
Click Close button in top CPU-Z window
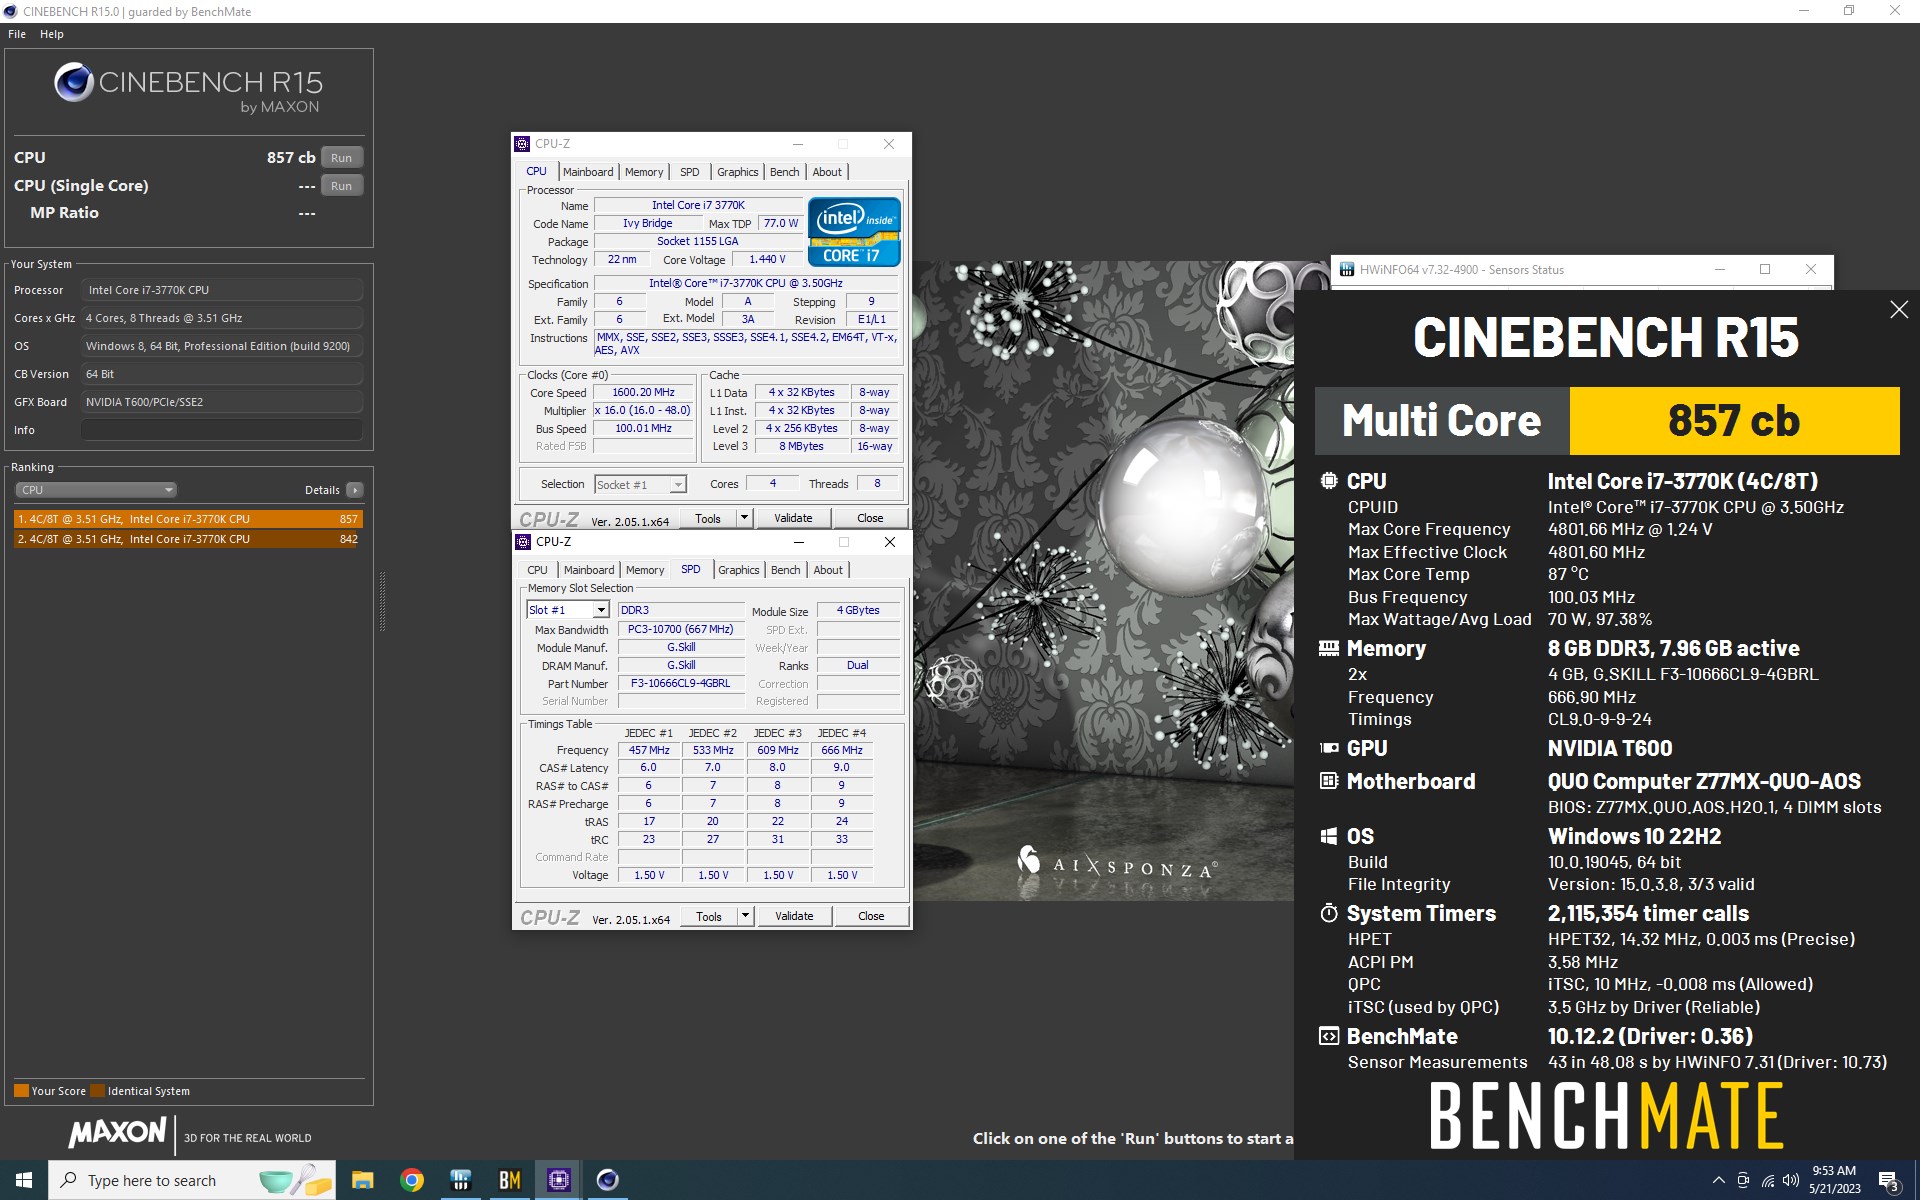(x=871, y=518)
